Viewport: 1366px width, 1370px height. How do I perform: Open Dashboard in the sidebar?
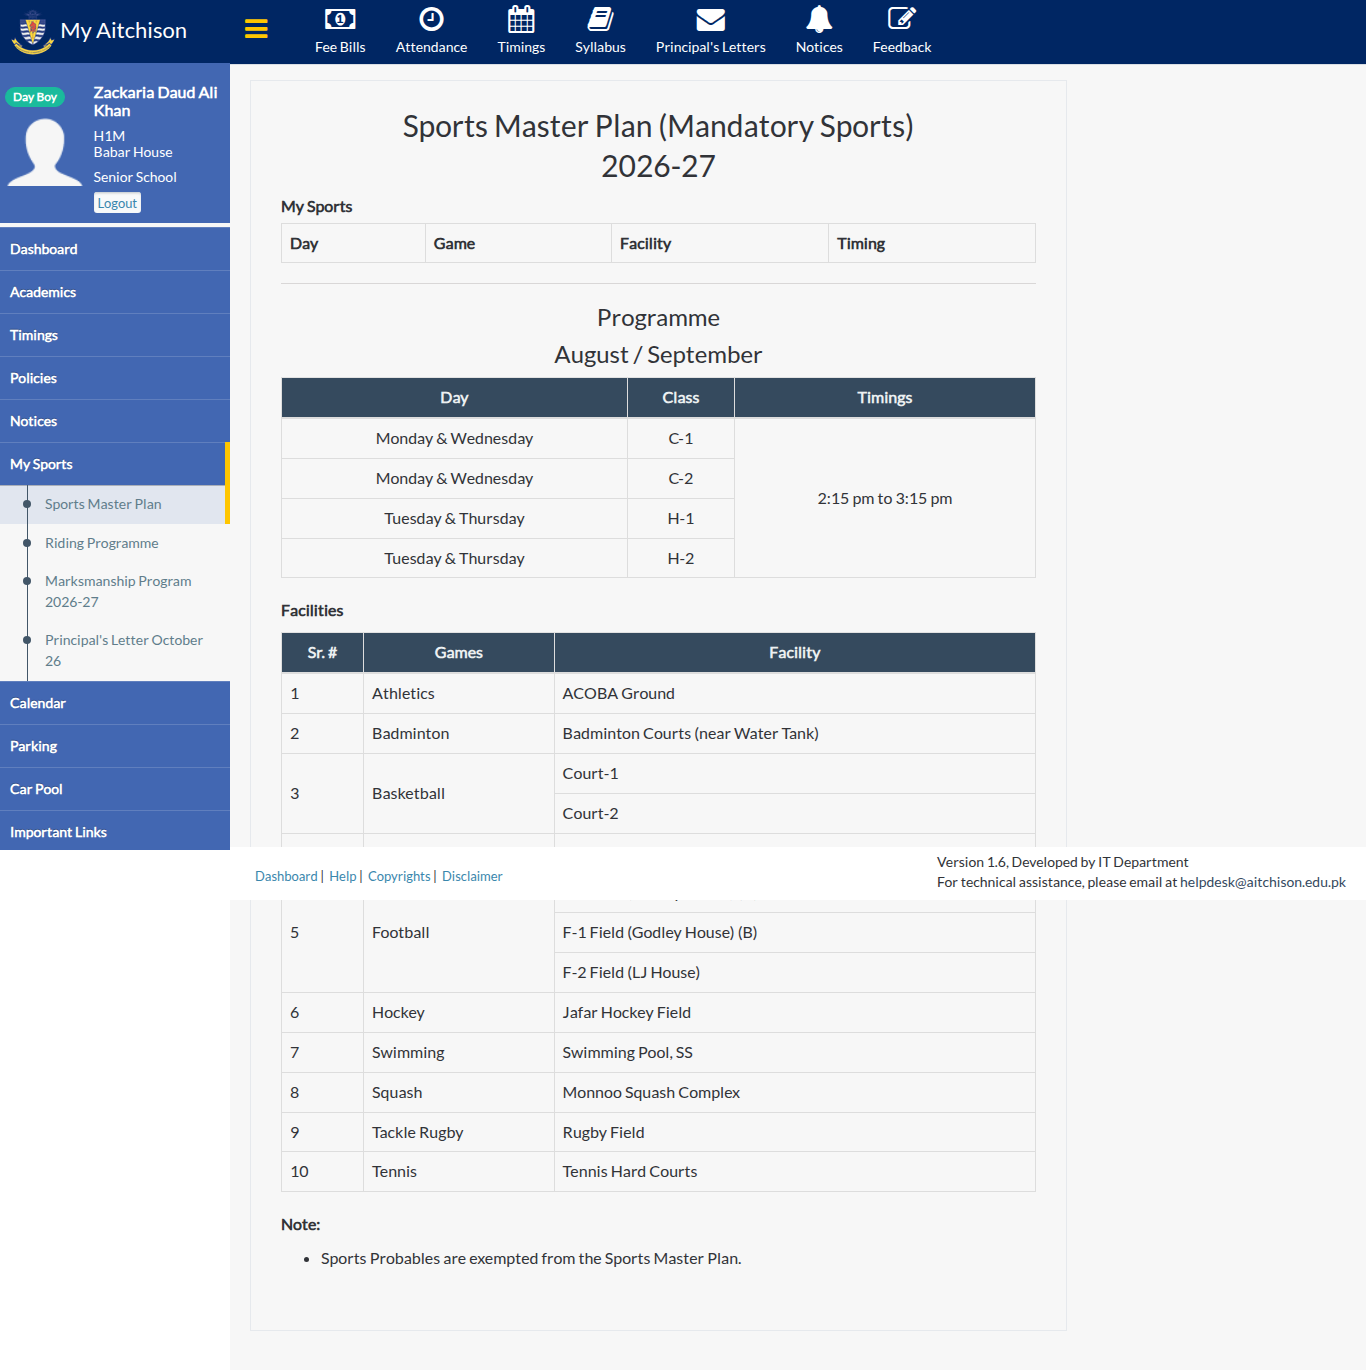115,249
